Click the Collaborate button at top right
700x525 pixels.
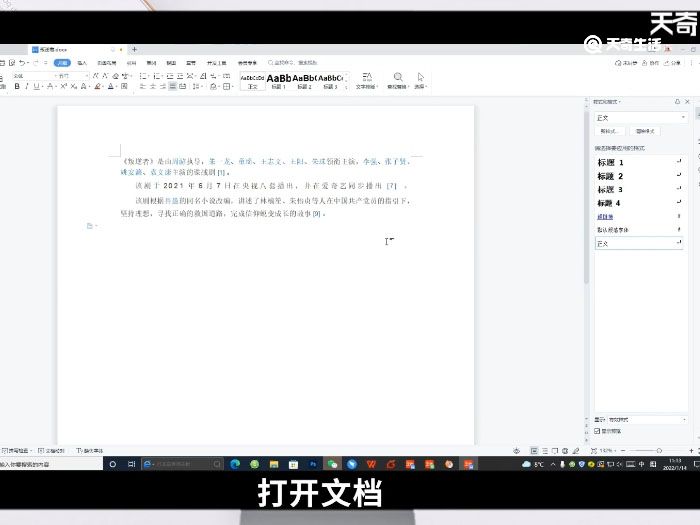pos(650,63)
